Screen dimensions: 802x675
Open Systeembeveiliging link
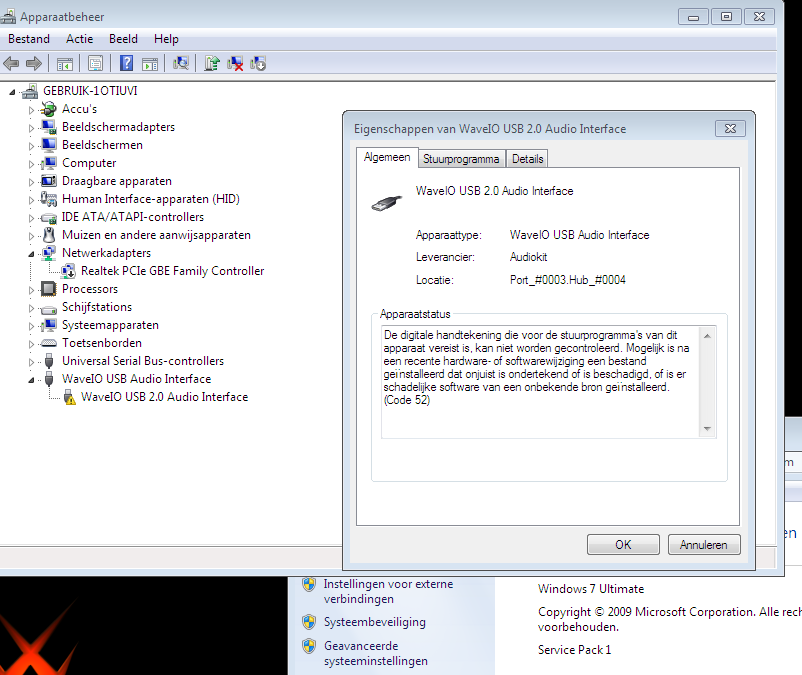click(x=374, y=622)
